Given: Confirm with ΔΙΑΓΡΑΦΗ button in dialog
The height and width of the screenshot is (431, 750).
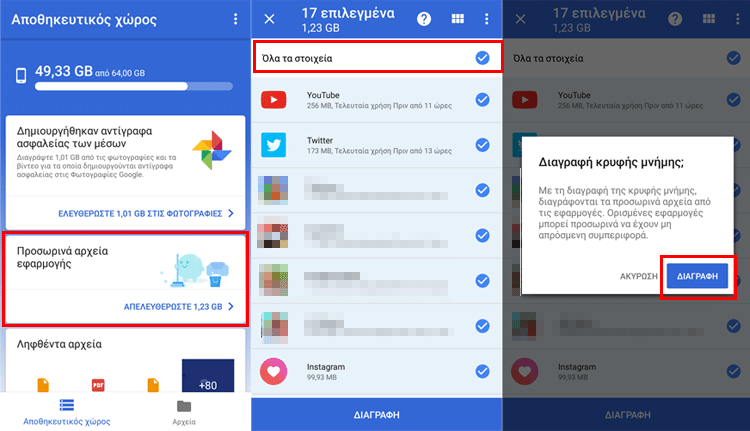Looking at the screenshot, I should (697, 276).
